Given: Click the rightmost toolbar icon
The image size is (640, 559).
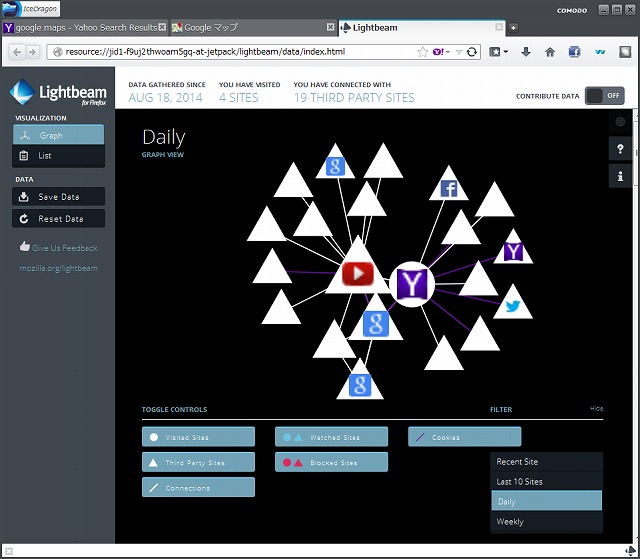Looking at the screenshot, I should [x=625, y=52].
